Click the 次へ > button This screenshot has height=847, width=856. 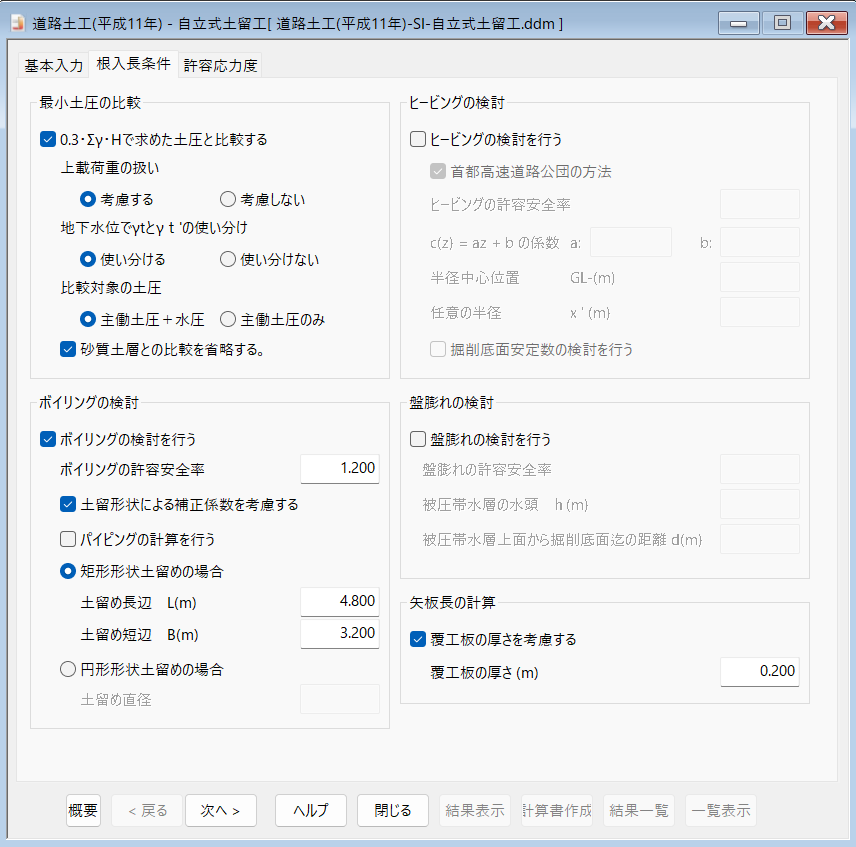220,811
